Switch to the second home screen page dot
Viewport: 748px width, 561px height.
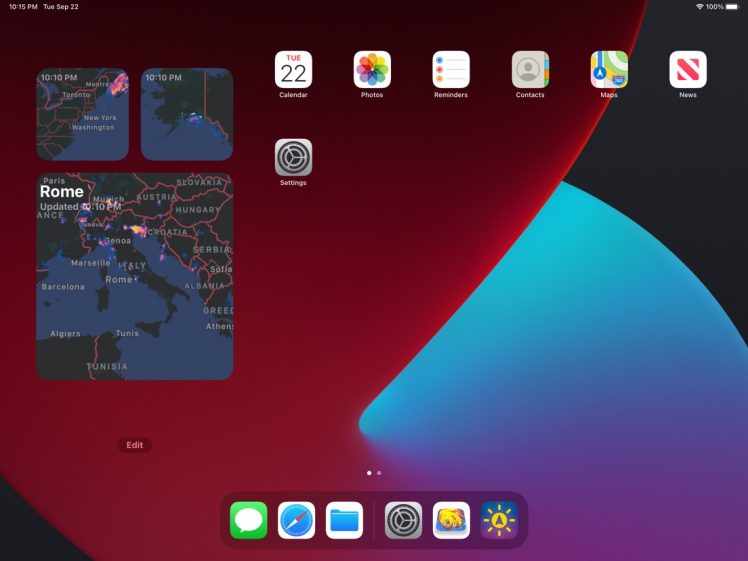(x=379, y=472)
